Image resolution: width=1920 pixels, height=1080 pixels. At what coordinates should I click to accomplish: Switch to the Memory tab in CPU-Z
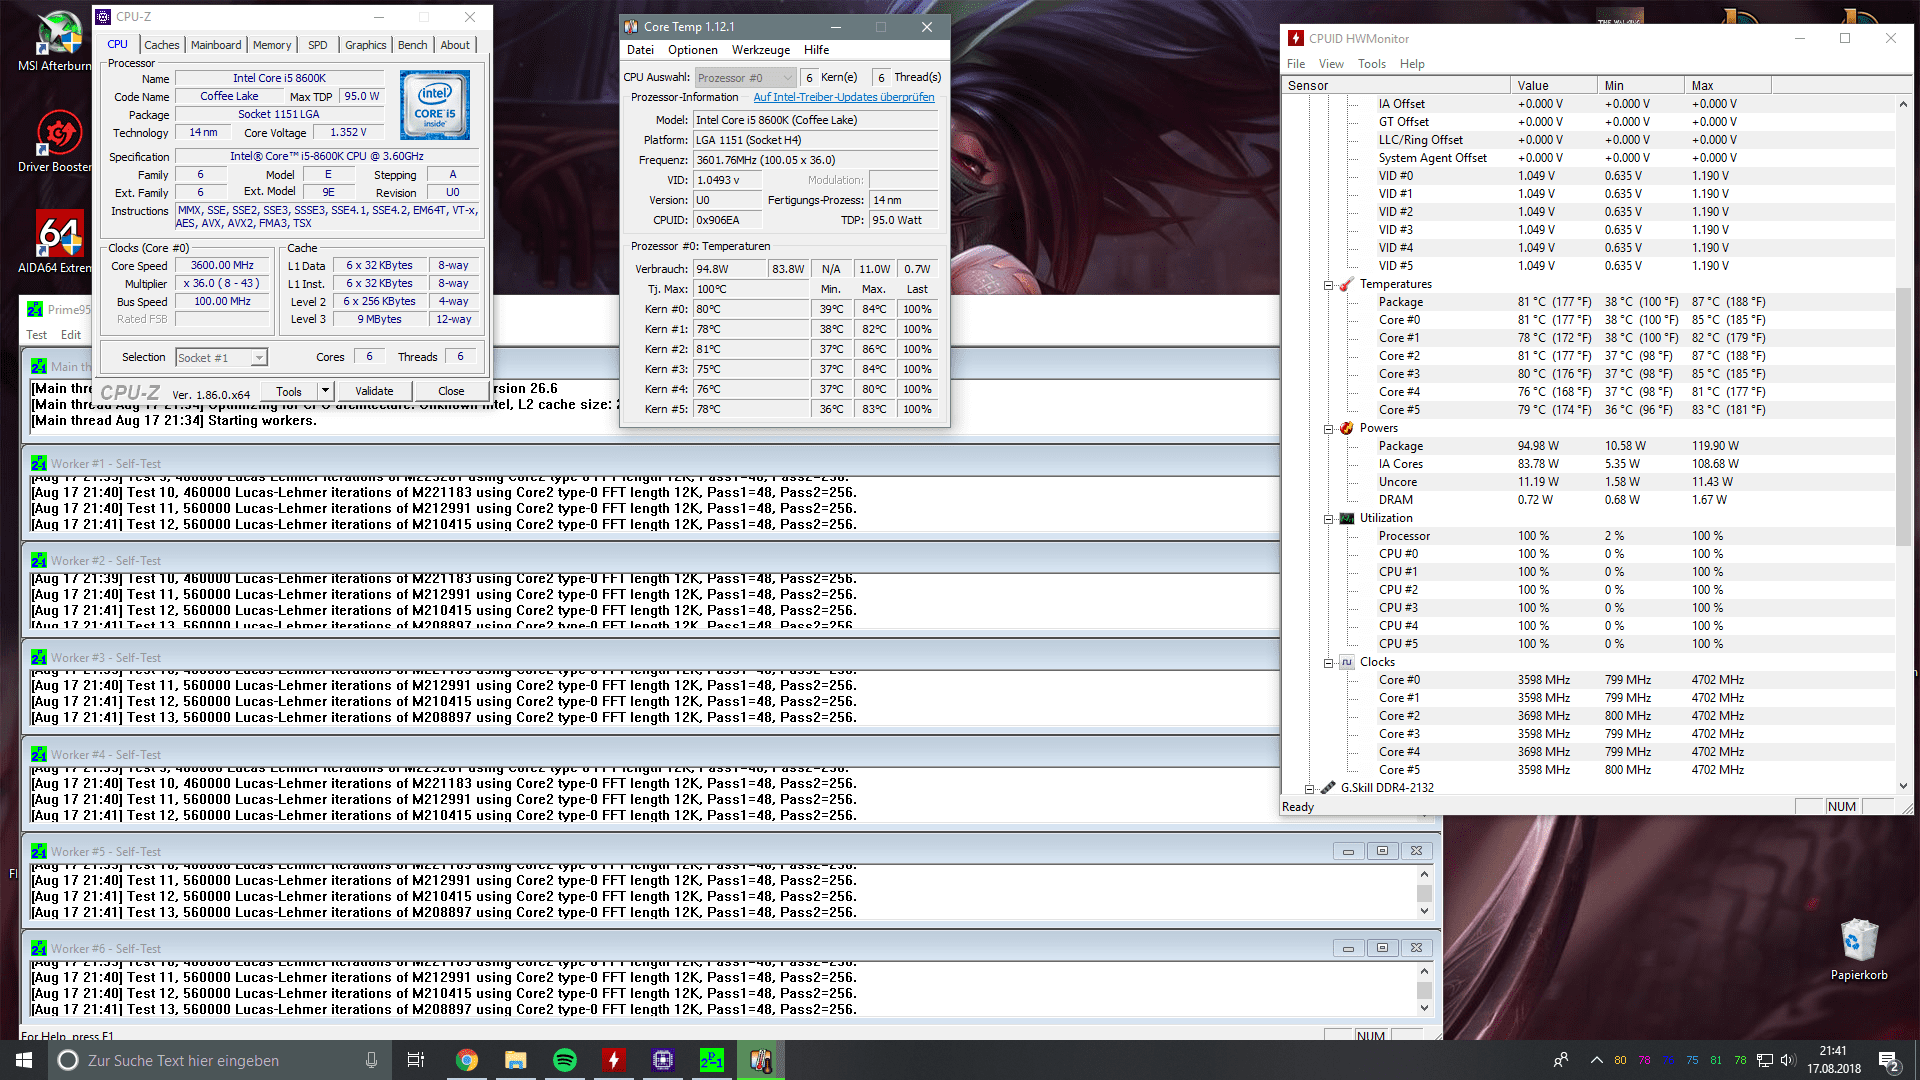[x=271, y=45]
